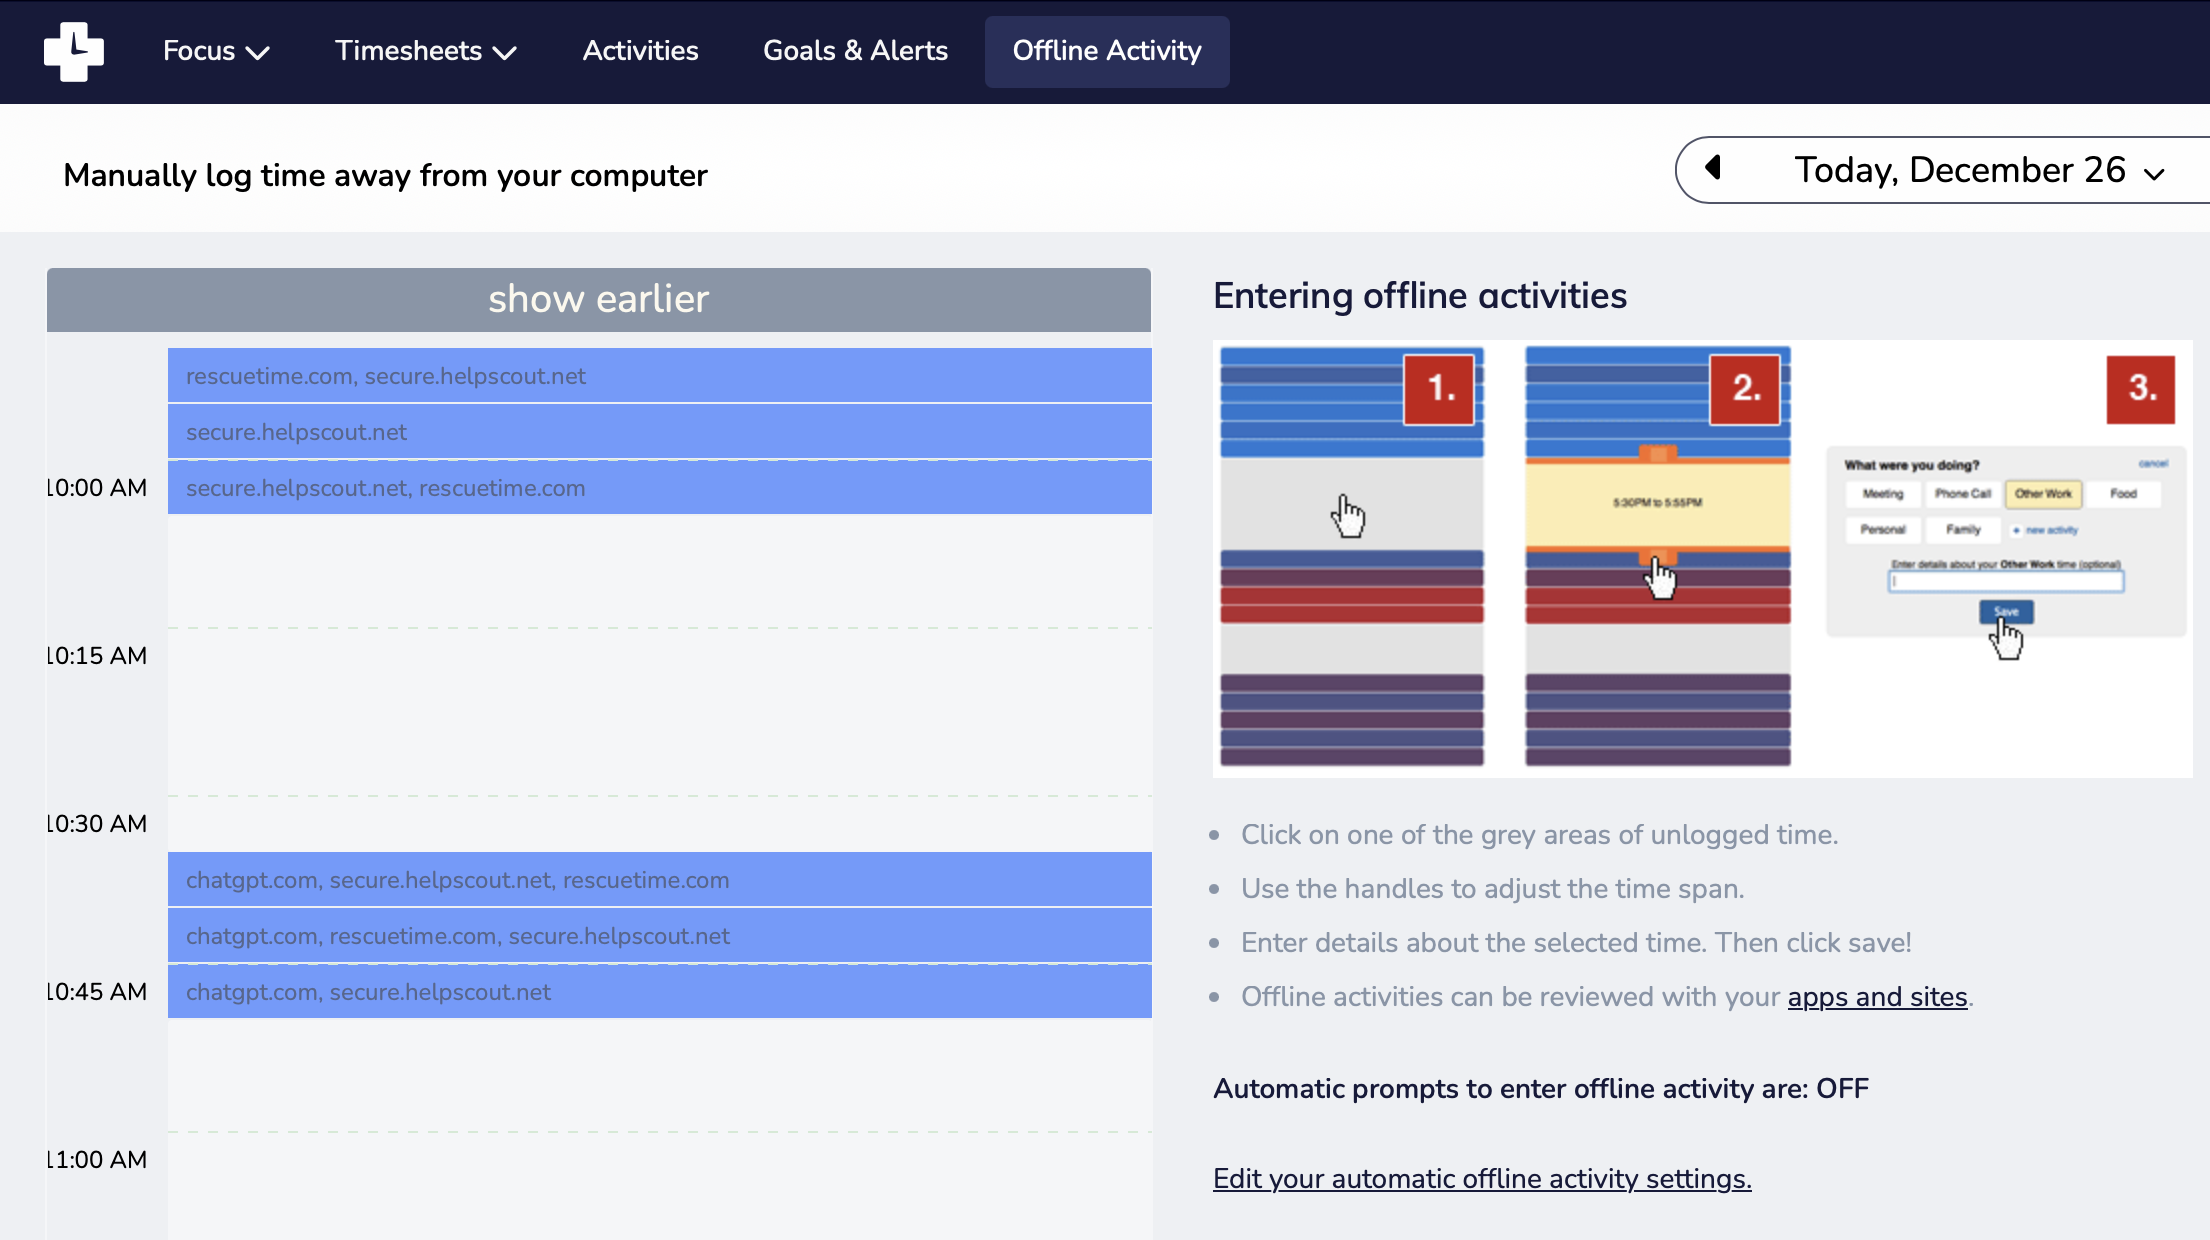The height and width of the screenshot is (1240, 2210).
Task: Open the Today, December 26 date picker
Action: 1978,171
